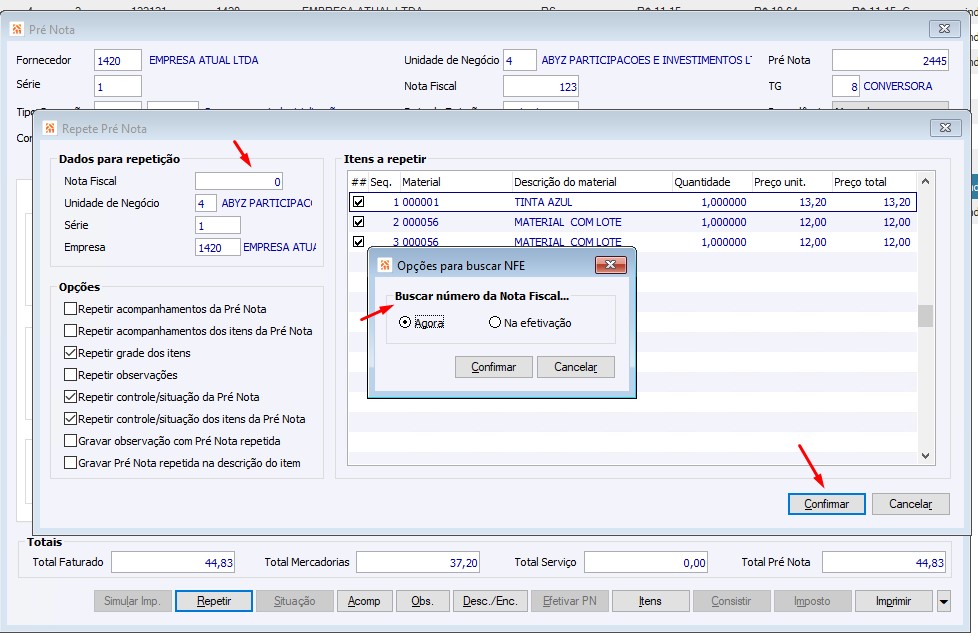Screen dimensions: 978x636
Task: Click the Opções para buscar NFE dialog icon
Action: pyautogui.click(x=385, y=266)
